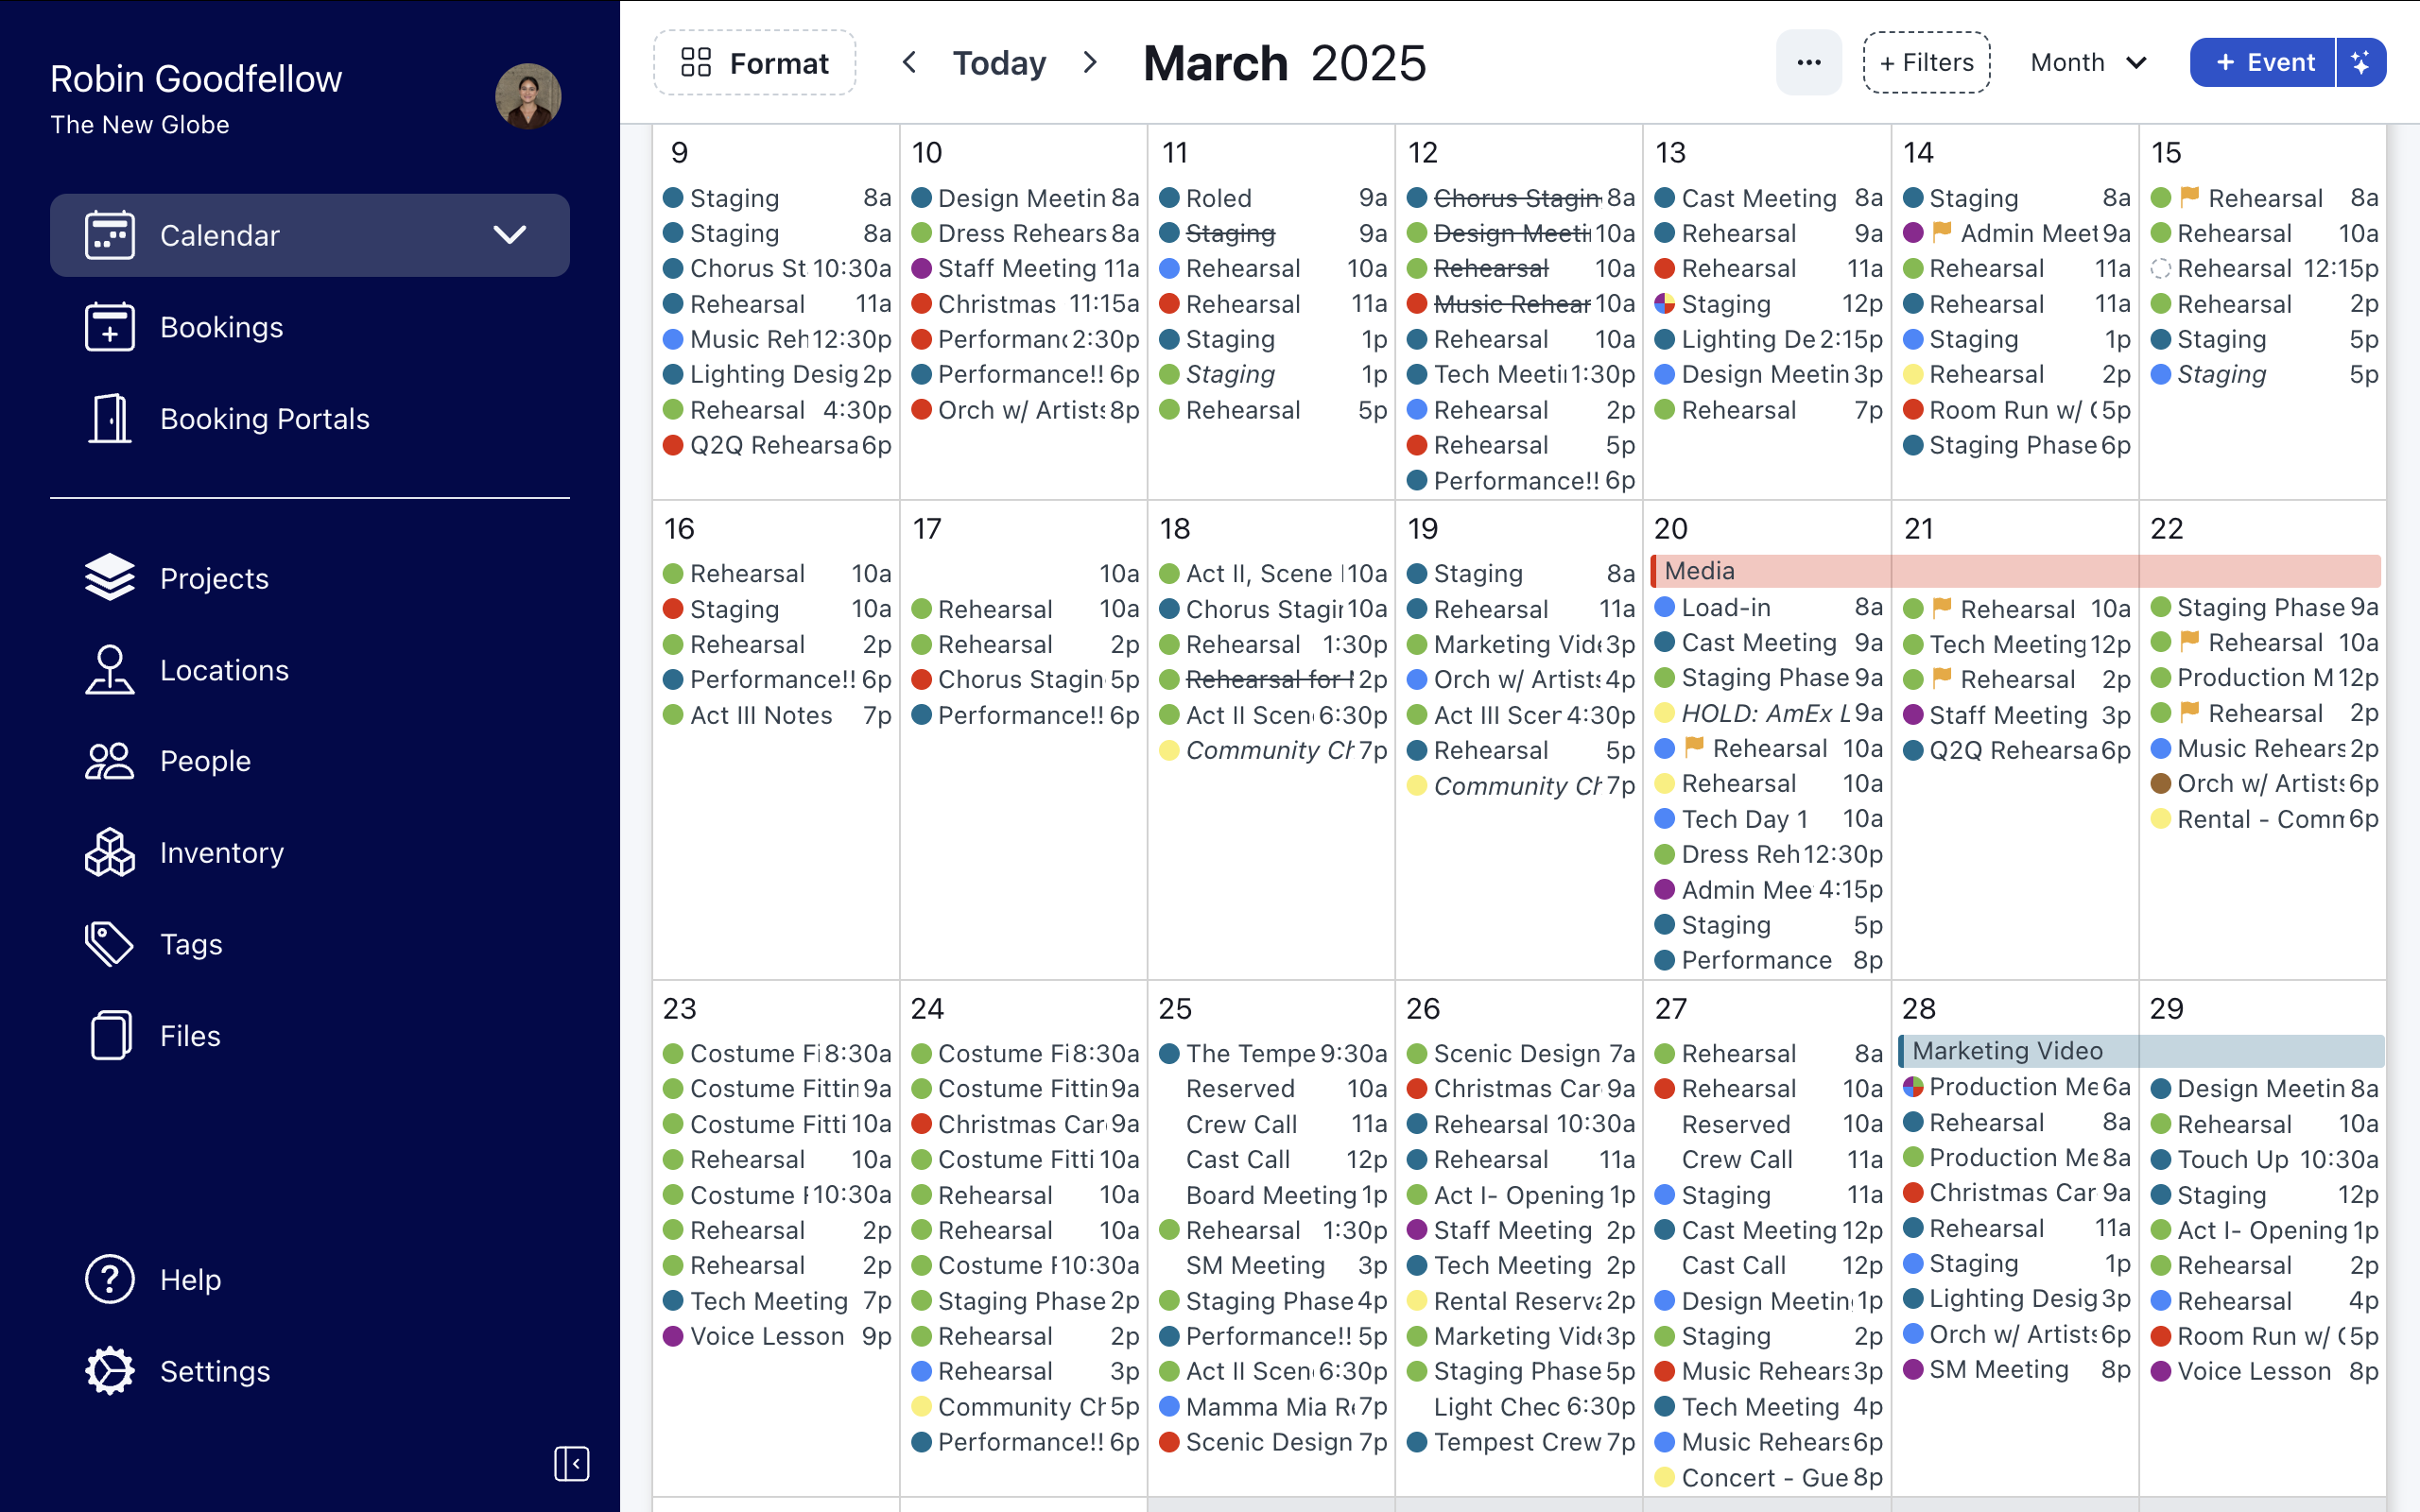Click Robin Goodfellow's profile avatar
The image size is (2420, 1512).
pyautogui.click(x=528, y=96)
